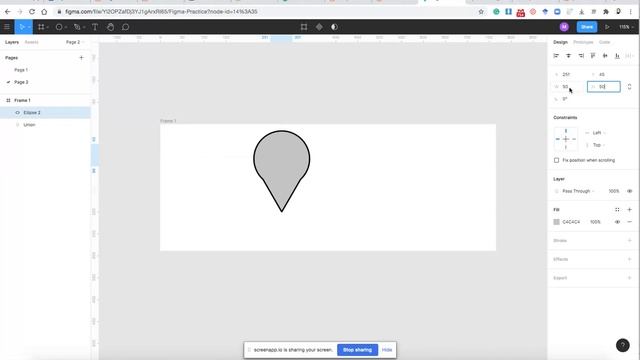Toggle layer visibility eye in Layer section

629,191
